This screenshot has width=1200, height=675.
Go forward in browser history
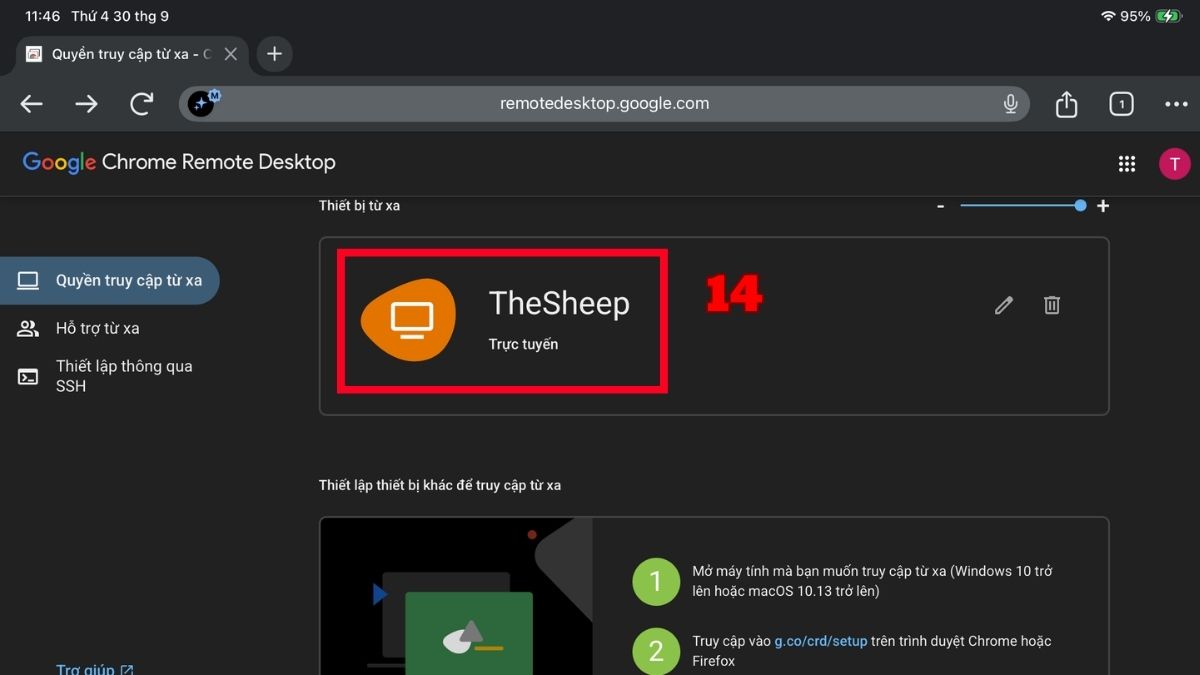(x=87, y=104)
